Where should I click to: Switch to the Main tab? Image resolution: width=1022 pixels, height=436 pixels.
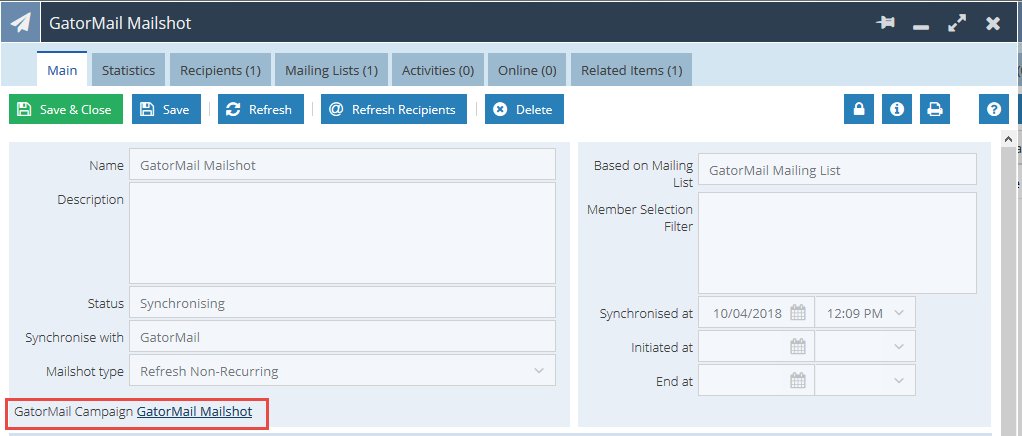click(63, 70)
